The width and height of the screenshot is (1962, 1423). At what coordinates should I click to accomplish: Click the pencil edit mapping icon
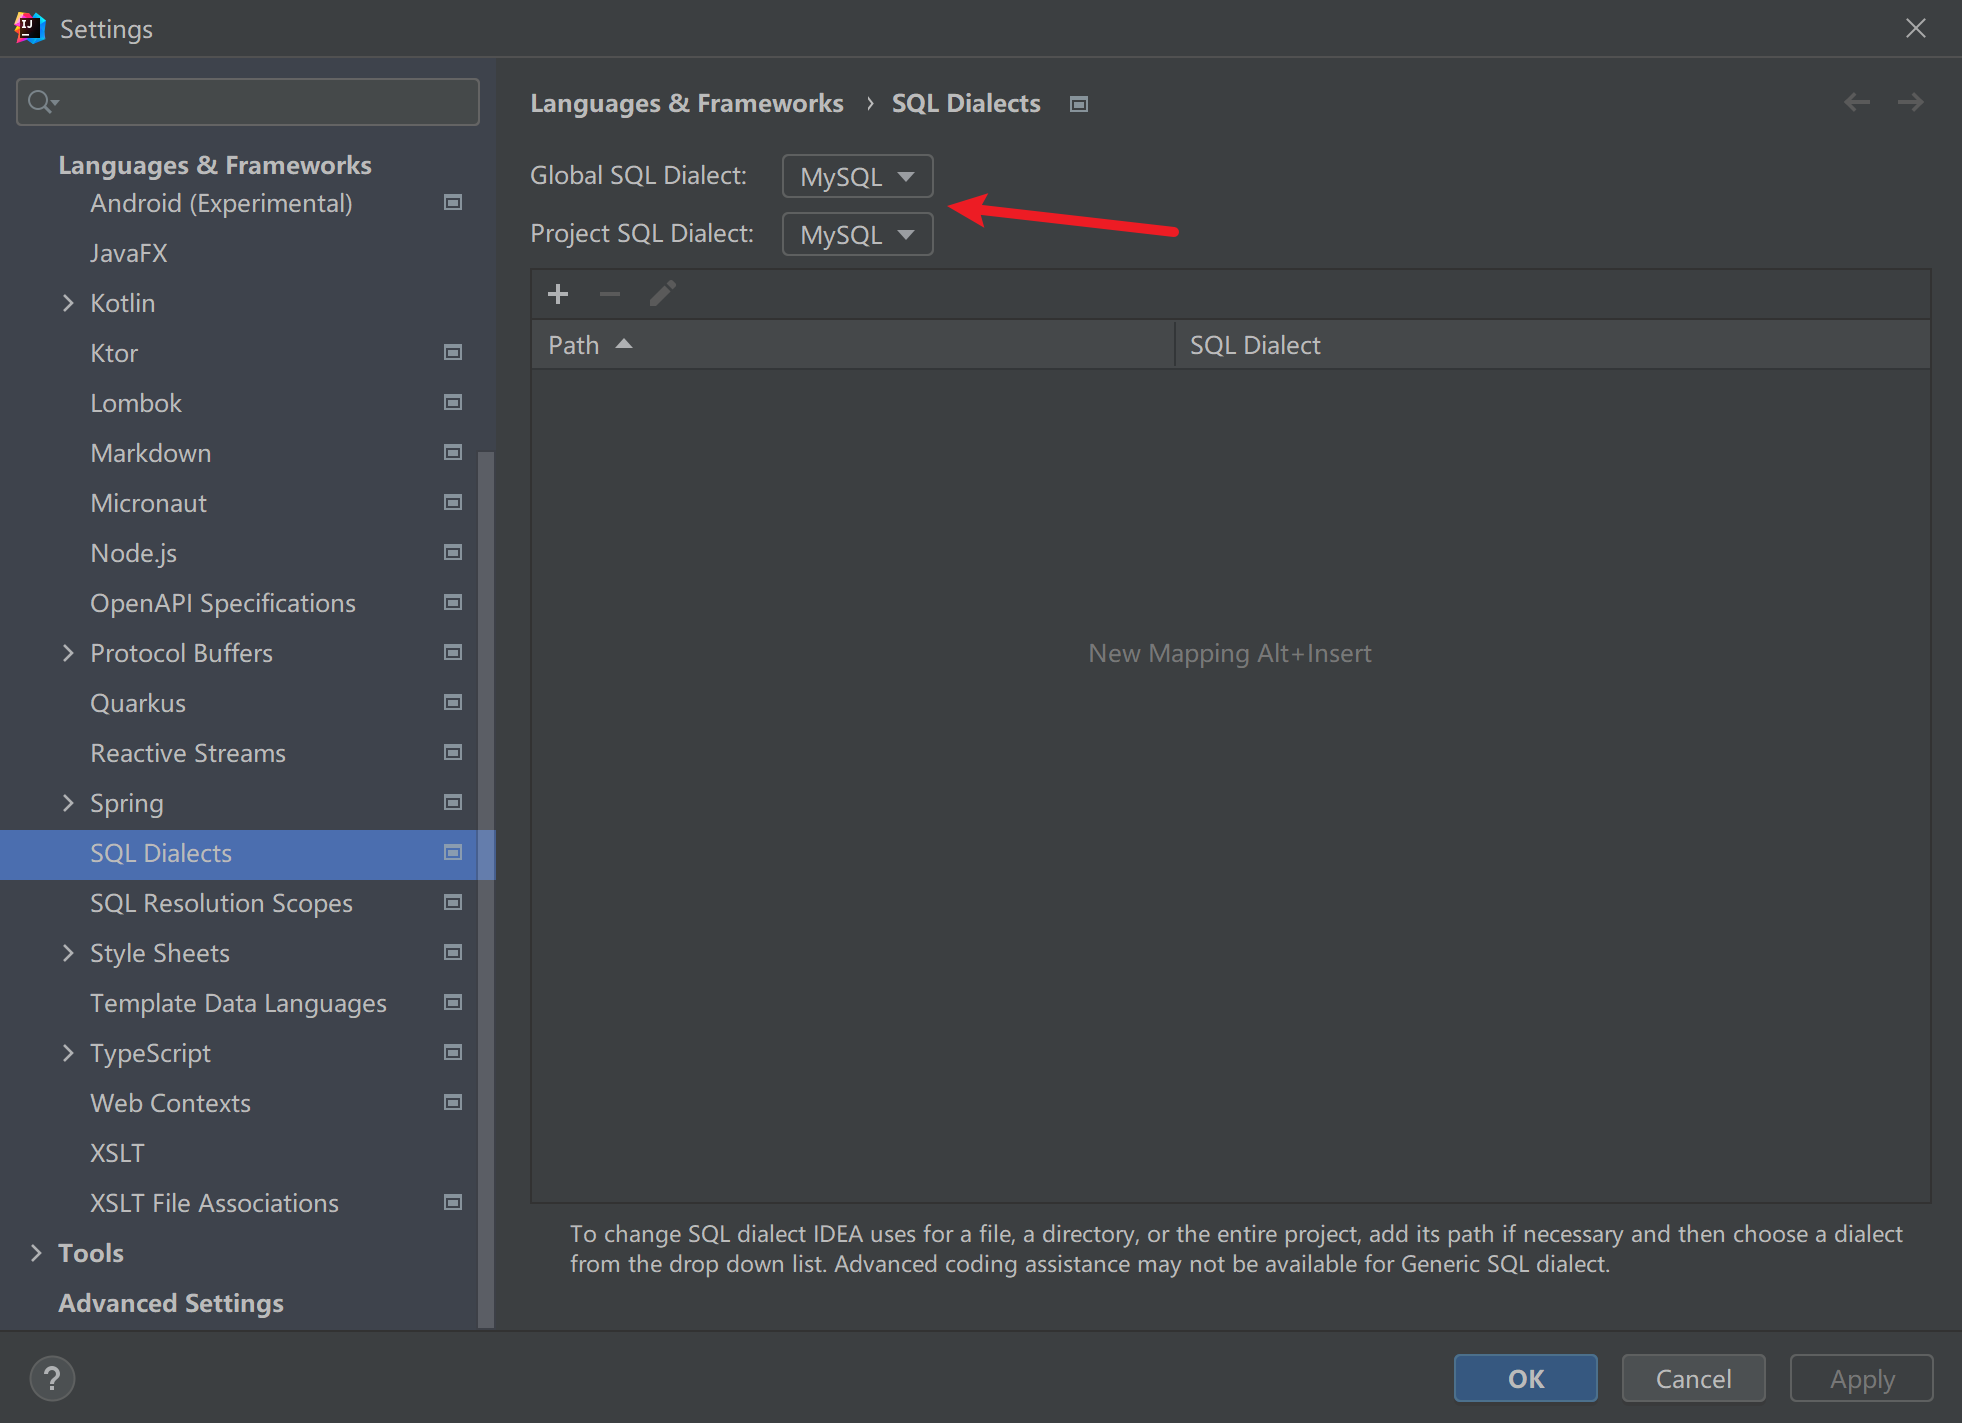pyautogui.click(x=662, y=294)
